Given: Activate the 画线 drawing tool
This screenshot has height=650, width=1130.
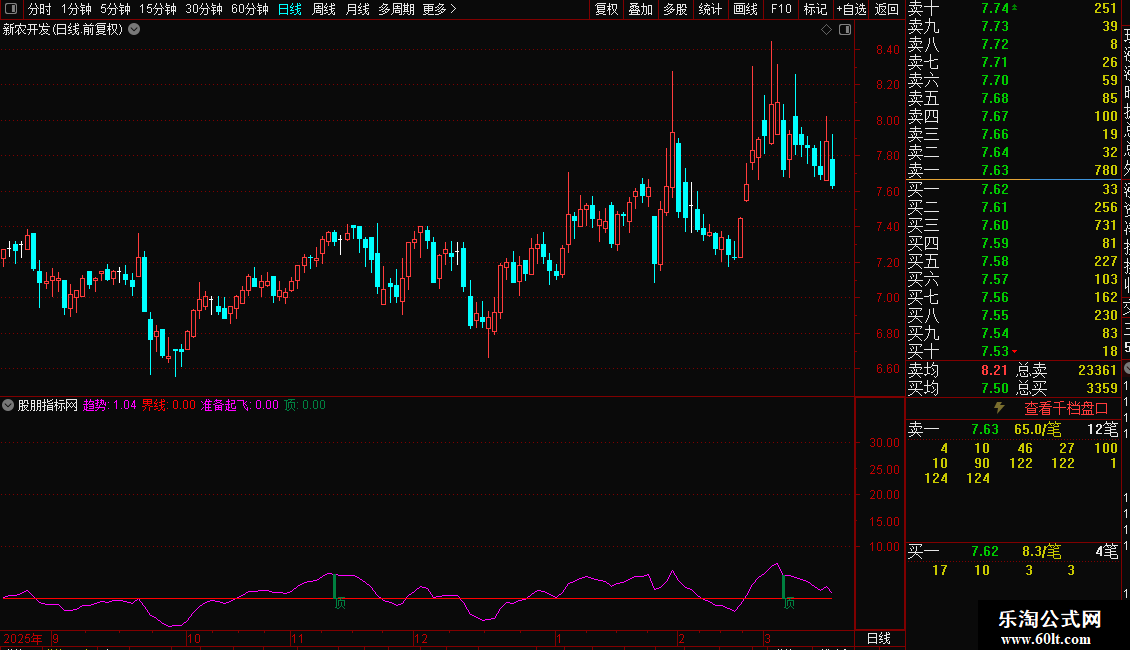Looking at the screenshot, I should pyautogui.click(x=745, y=9).
